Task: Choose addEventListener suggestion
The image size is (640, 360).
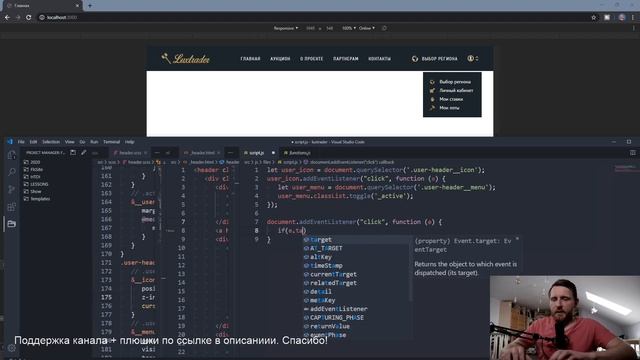Action: coord(356,309)
